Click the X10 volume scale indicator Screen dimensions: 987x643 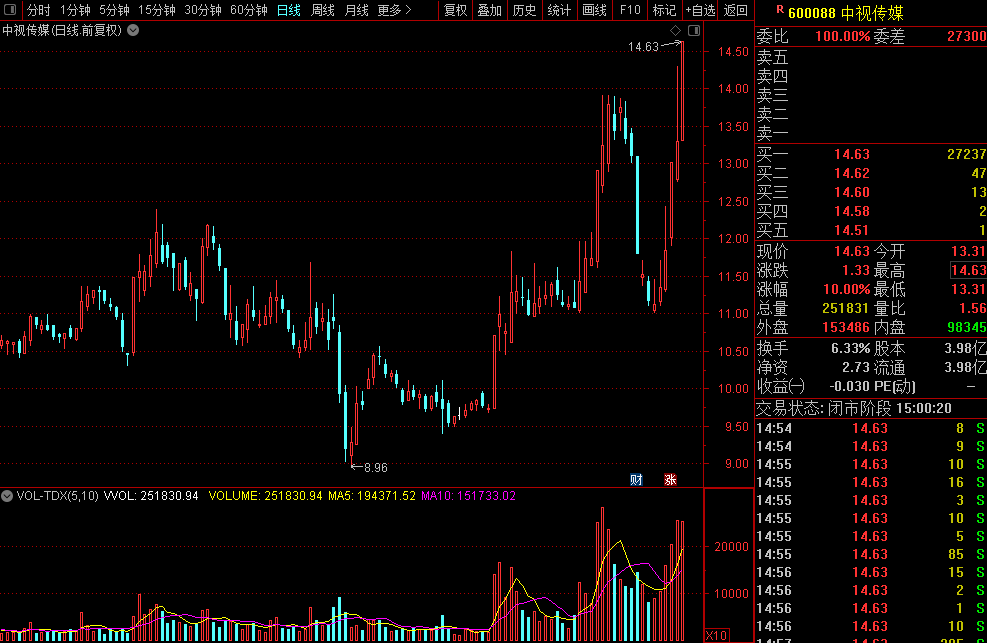pyautogui.click(x=716, y=635)
